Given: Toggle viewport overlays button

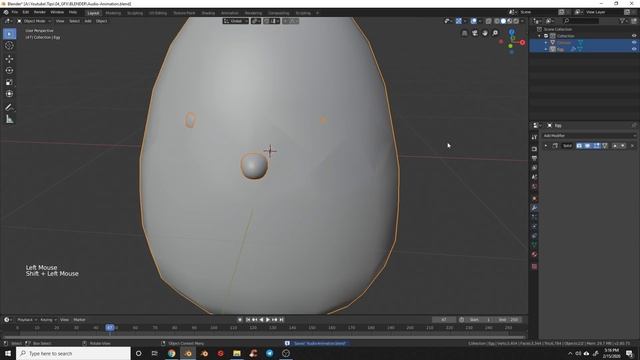Looking at the screenshot, I should tap(473, 21).
